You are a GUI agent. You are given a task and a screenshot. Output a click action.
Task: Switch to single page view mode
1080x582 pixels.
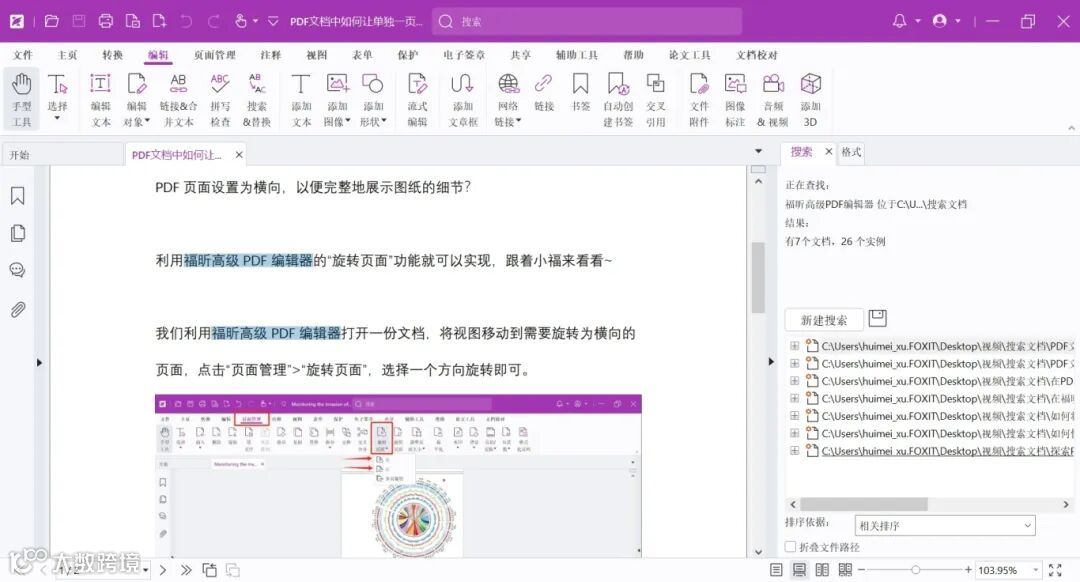point(776,570)
